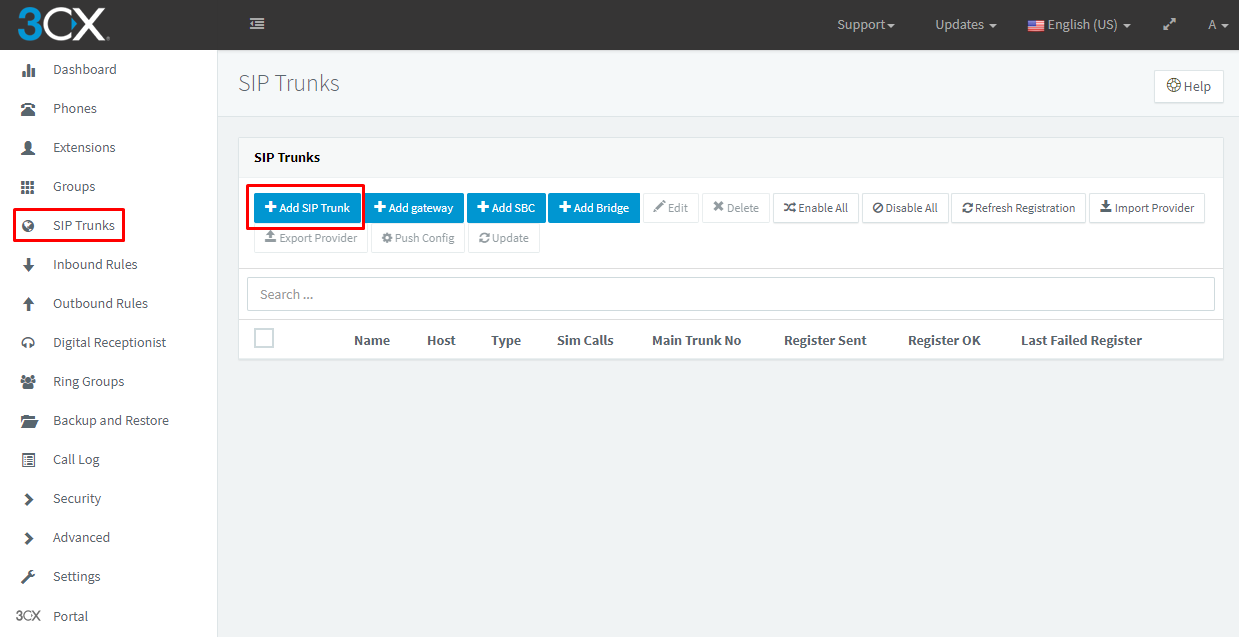Screen dimensions: 1239x637
Task: Click the Settings wrench icon
Action: pyautogui.click(x=29, y=577)
